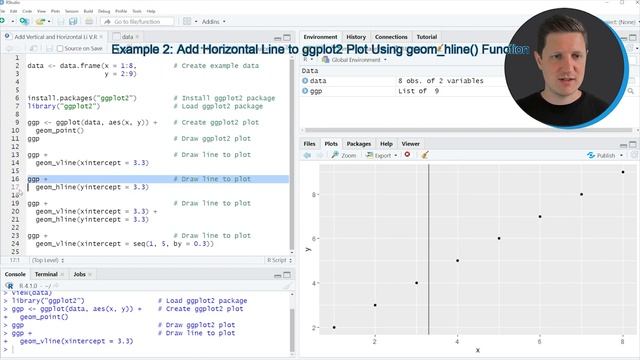640x360 pixels.
Task: Switch to the Jobs tab
Action: [79, 274]
